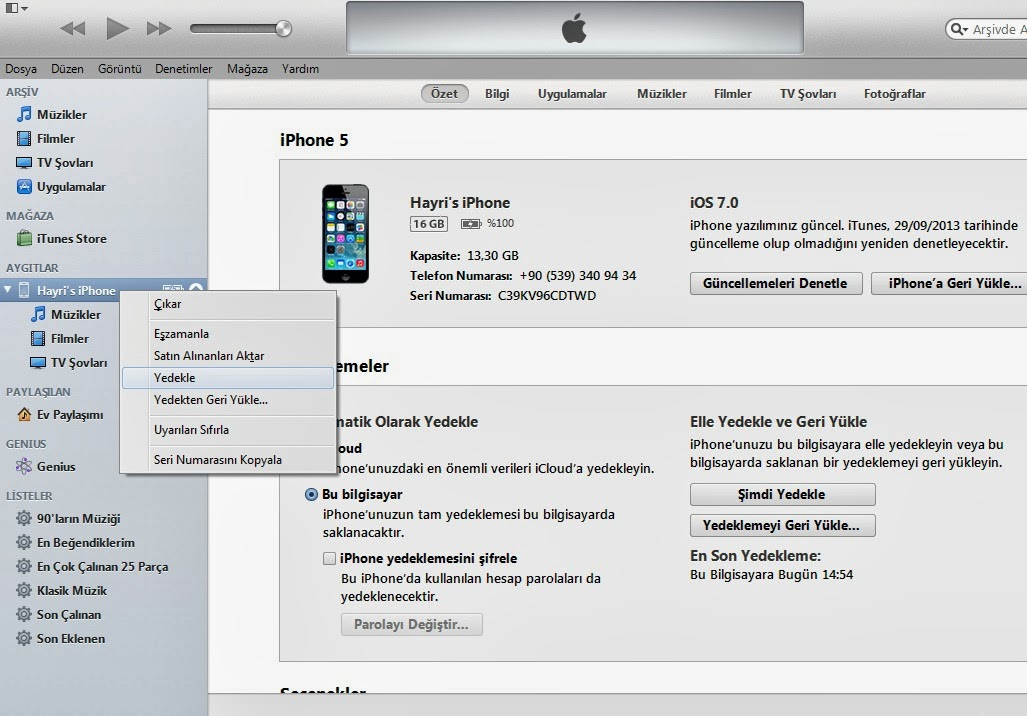1027x716 pixels.
Task: Choose Seri Numarasını Kopyala menu entry
Action: (228, 460)
